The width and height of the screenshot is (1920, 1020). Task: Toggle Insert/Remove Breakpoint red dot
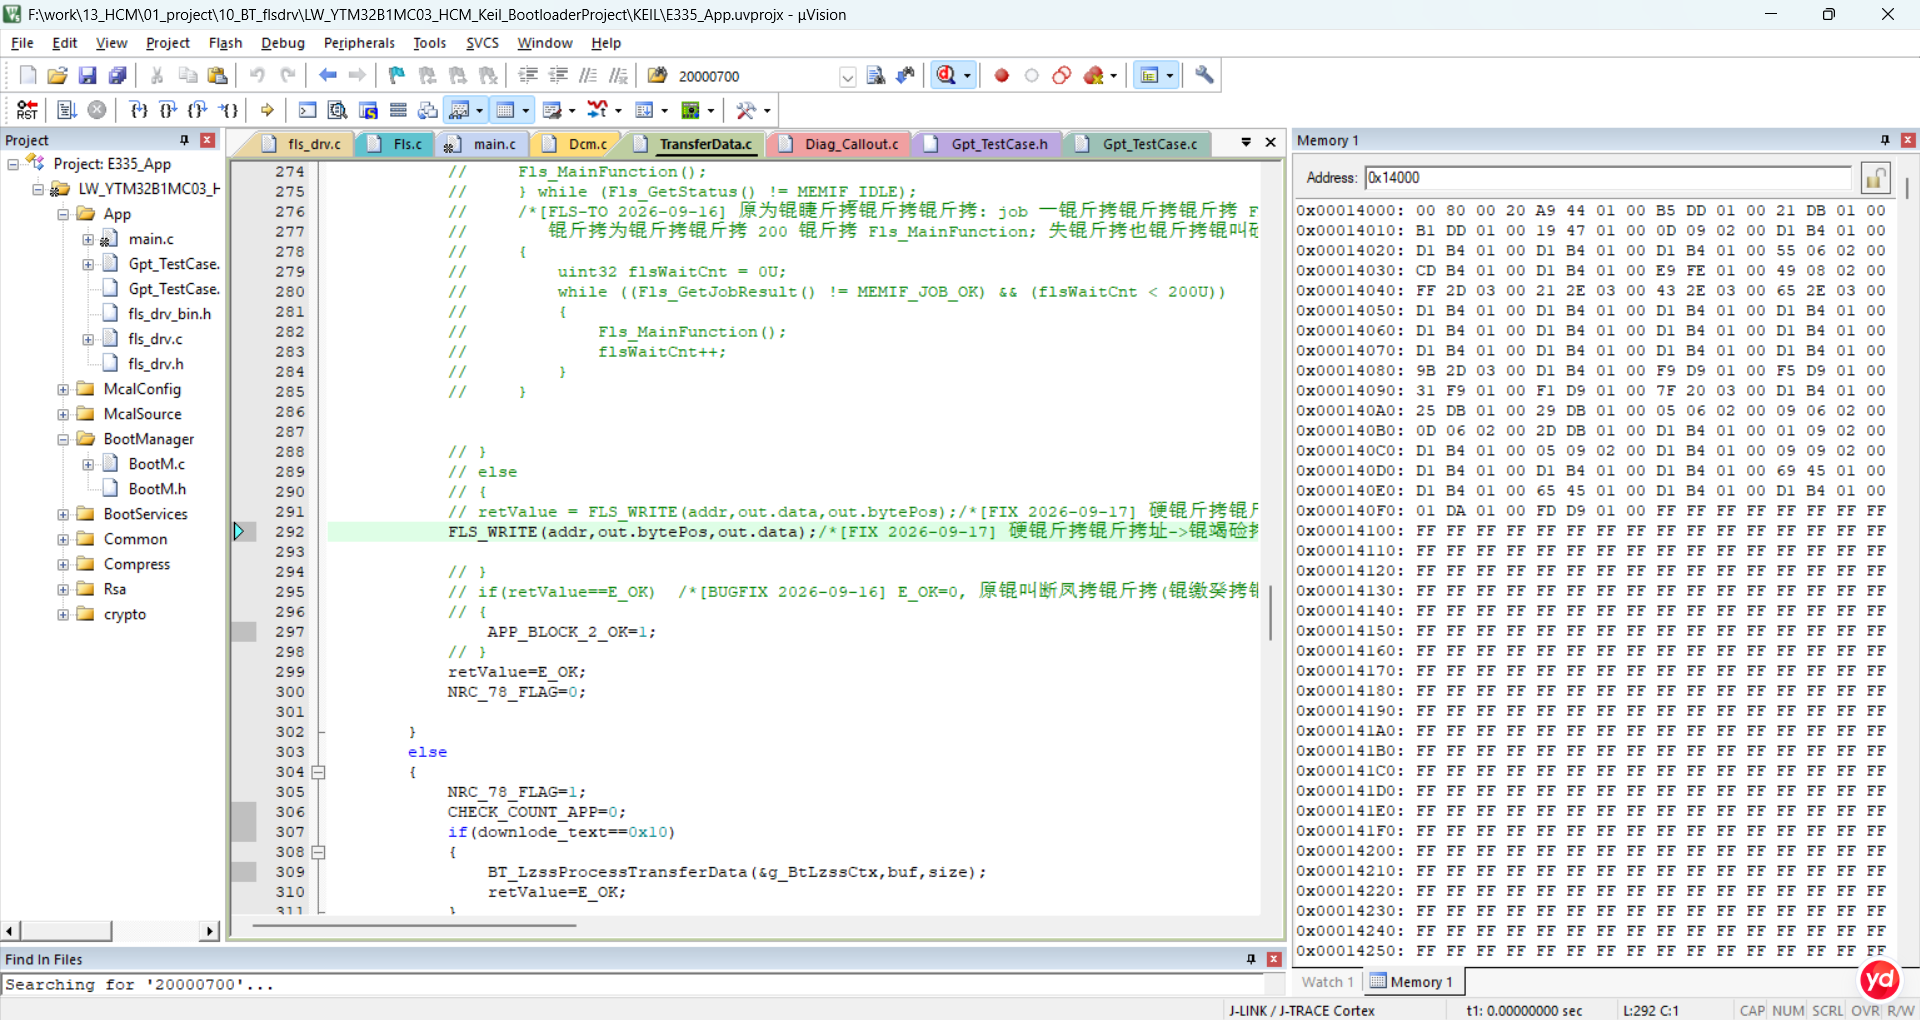1002,75
